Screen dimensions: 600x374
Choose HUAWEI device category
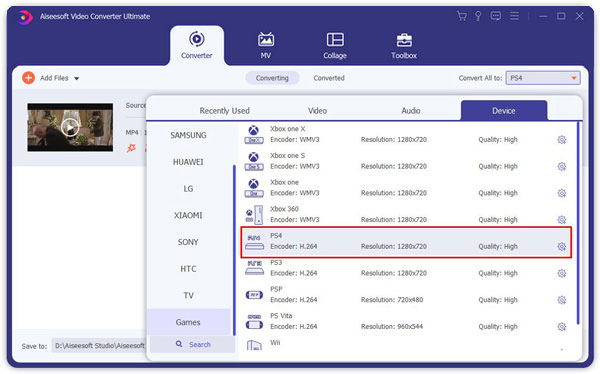(188, 162)
